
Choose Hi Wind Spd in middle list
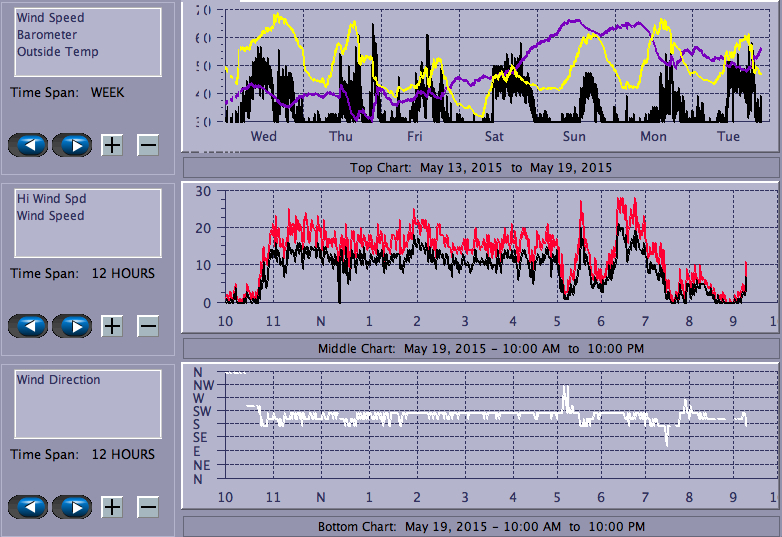coord(51,199)
